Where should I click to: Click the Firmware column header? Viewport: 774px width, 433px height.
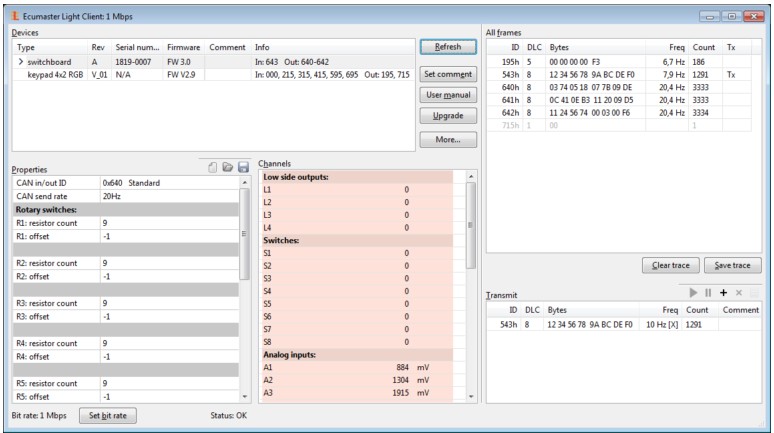[183, 47]
